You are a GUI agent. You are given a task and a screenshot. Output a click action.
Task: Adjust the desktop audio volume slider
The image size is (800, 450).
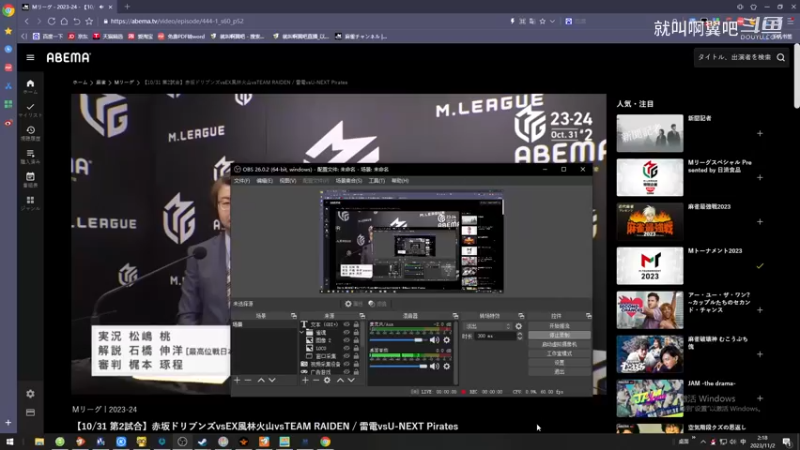398,366
